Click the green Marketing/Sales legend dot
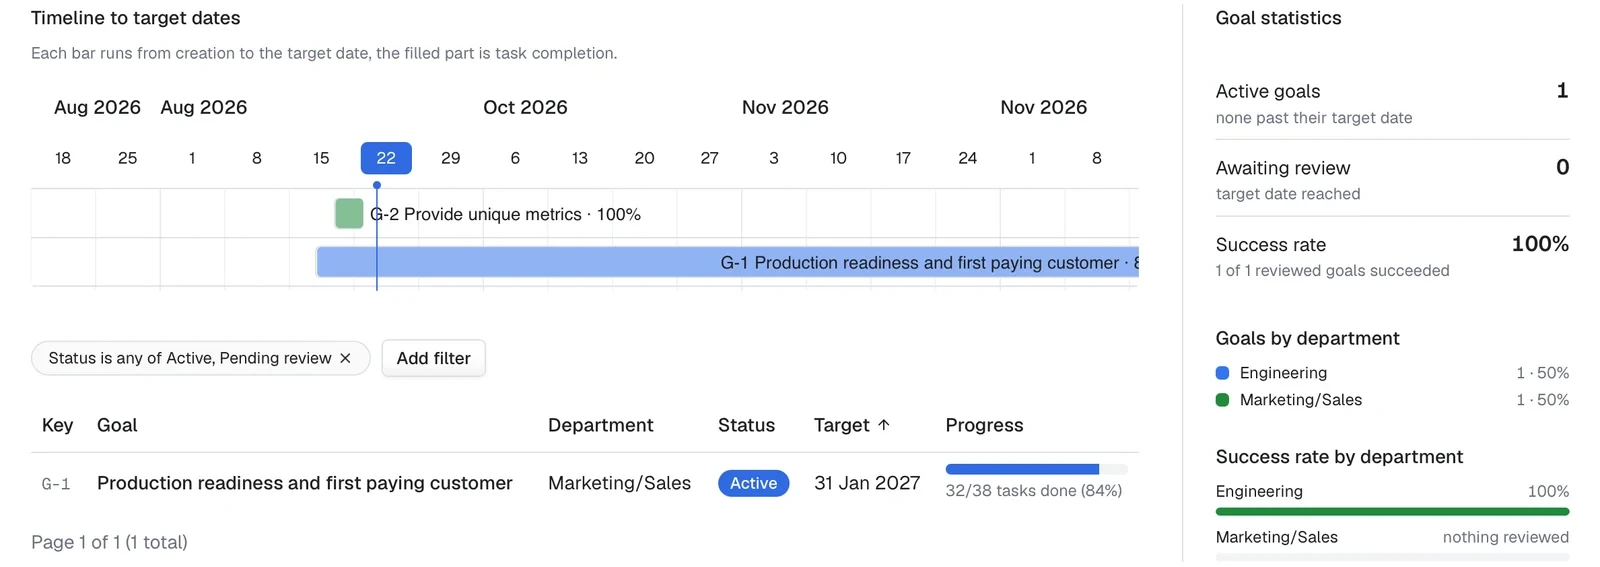The width and height of the screenshot is (1600, 567). pyautogui.click(x=1222, y=400)
